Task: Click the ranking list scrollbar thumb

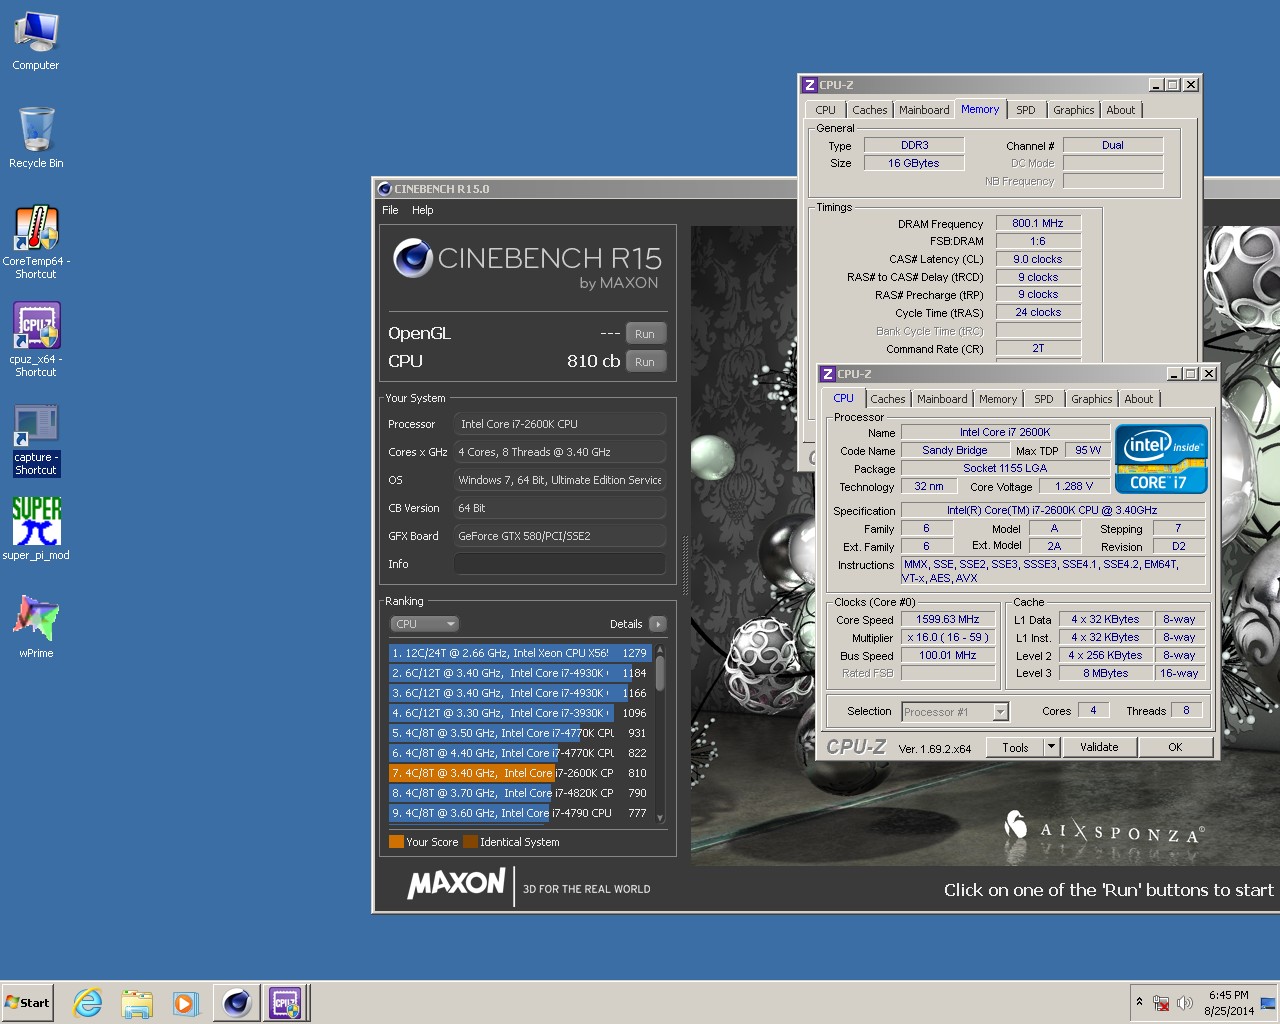Action: 660,672
